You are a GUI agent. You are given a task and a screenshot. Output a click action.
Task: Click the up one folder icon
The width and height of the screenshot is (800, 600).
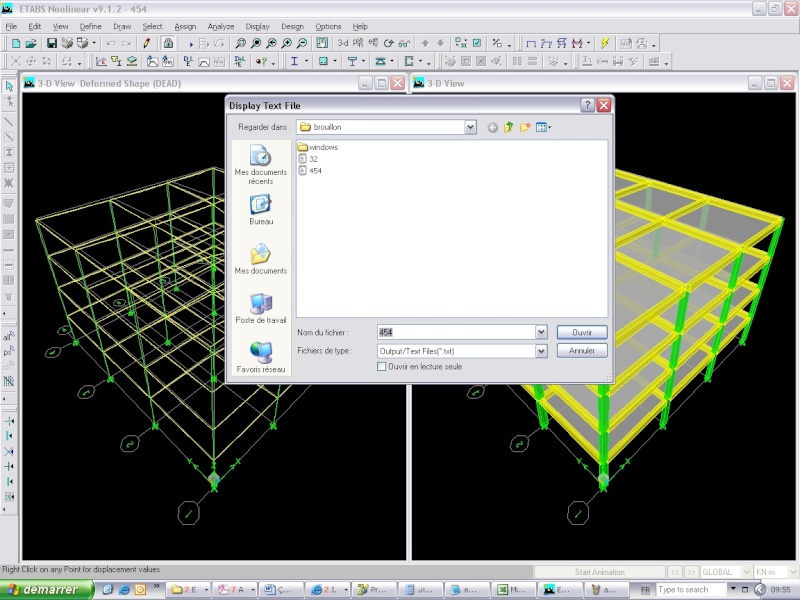(x=509, y=127)
